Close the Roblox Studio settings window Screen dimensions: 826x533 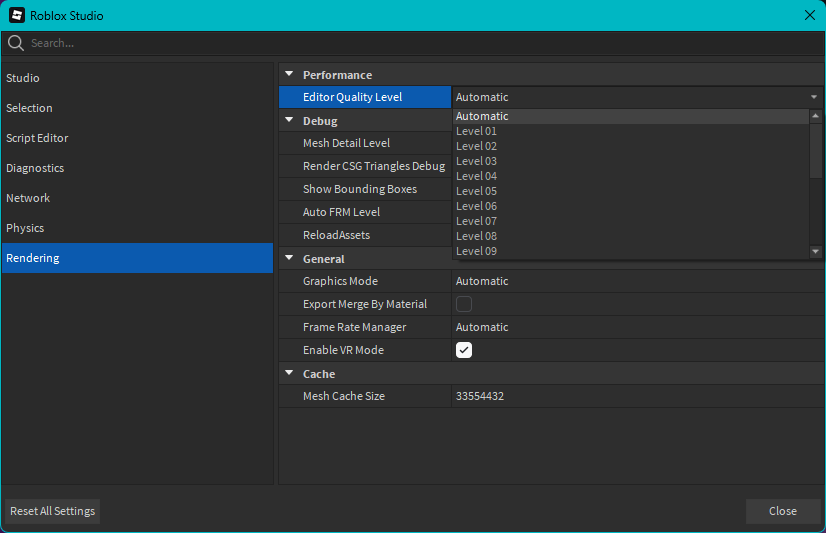click(810, 15)
